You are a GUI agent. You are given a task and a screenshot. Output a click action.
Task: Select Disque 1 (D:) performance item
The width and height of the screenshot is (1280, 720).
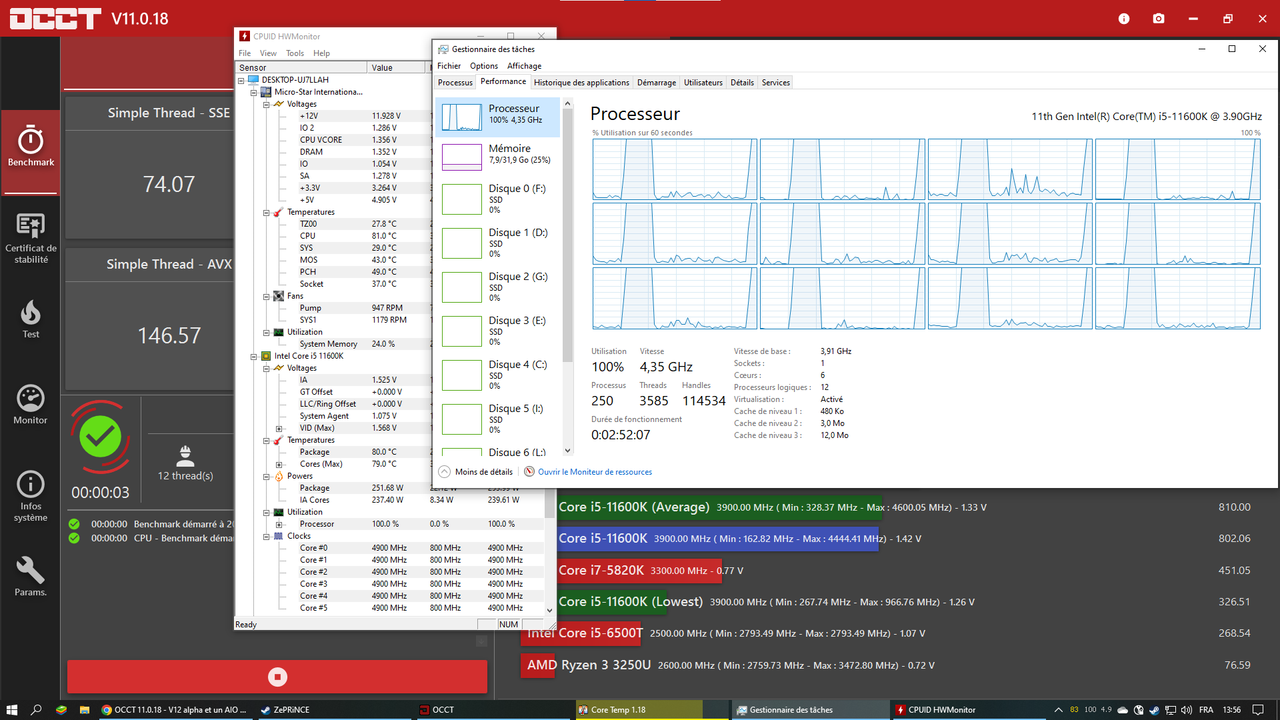[498, 243]
